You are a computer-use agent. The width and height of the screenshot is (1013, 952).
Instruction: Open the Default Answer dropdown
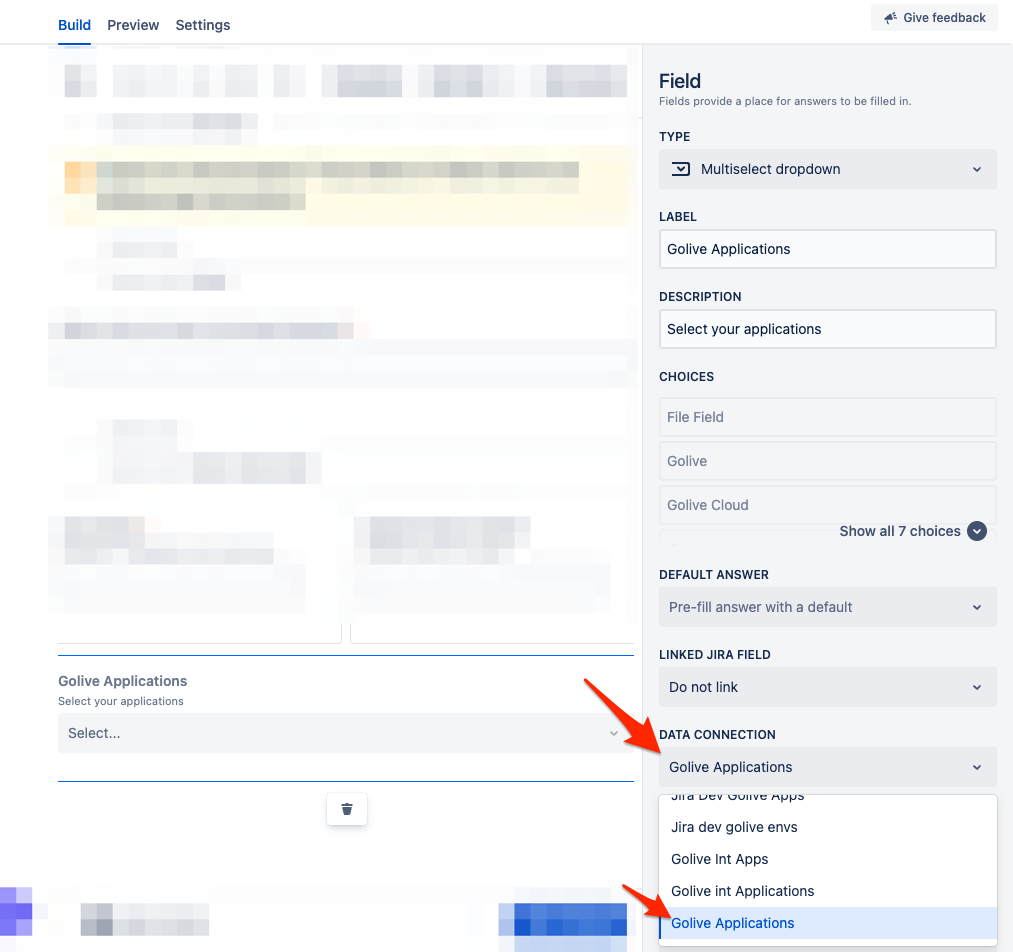827,607
